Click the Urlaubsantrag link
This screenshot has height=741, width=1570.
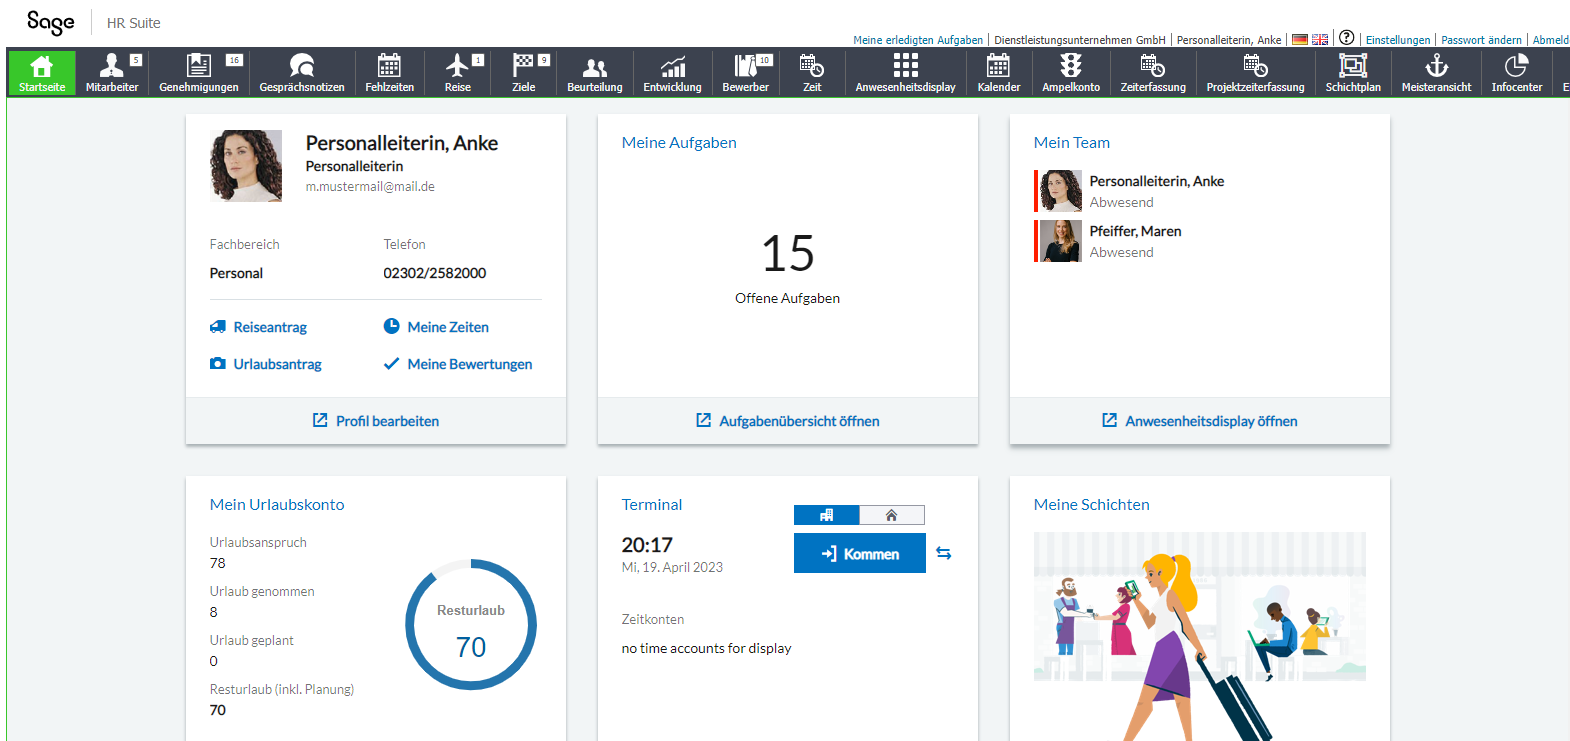tap(277, 364)
